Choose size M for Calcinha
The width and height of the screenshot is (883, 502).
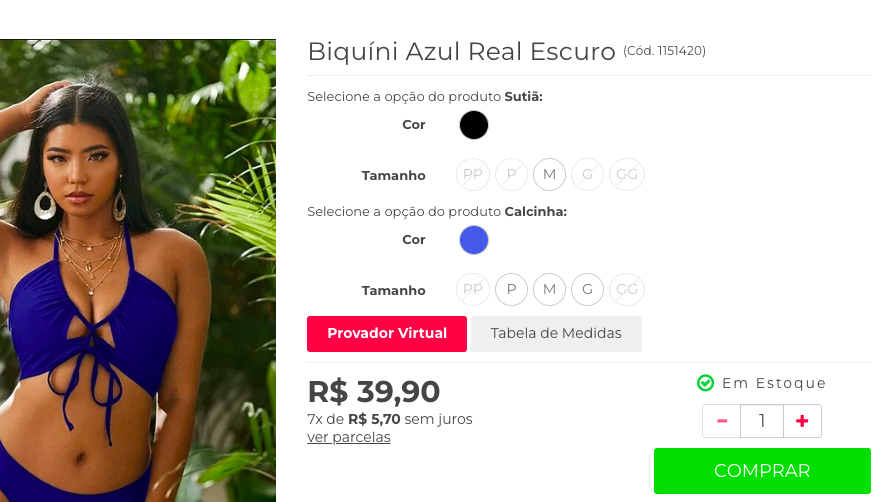[550, 290]
